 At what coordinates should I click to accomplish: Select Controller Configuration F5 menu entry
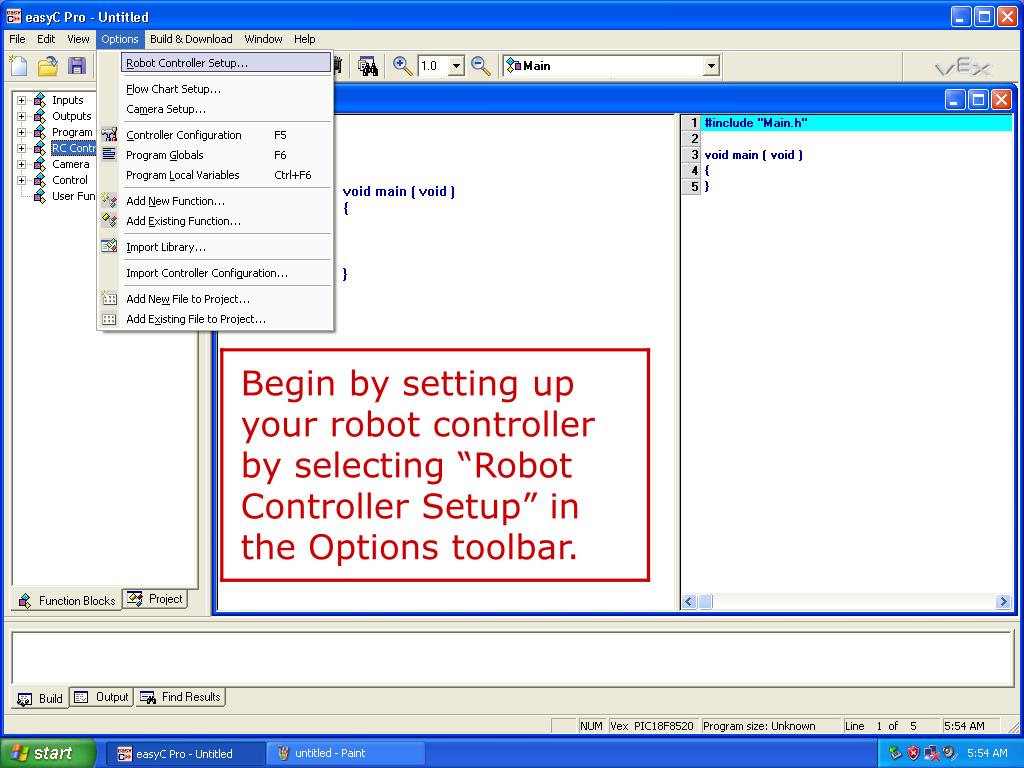pyautogui.click(x=225, y=135)
